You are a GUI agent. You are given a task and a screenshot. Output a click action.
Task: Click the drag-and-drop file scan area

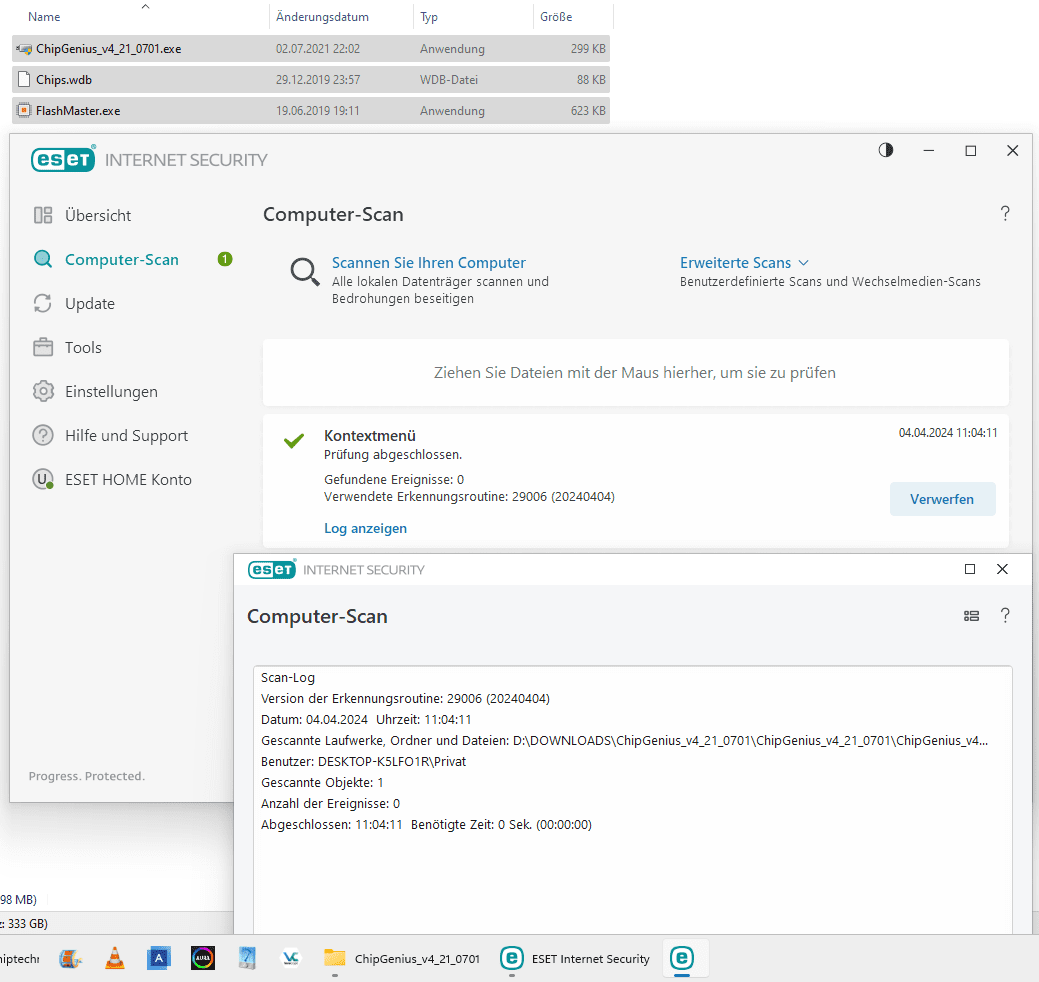coord(635,372)
